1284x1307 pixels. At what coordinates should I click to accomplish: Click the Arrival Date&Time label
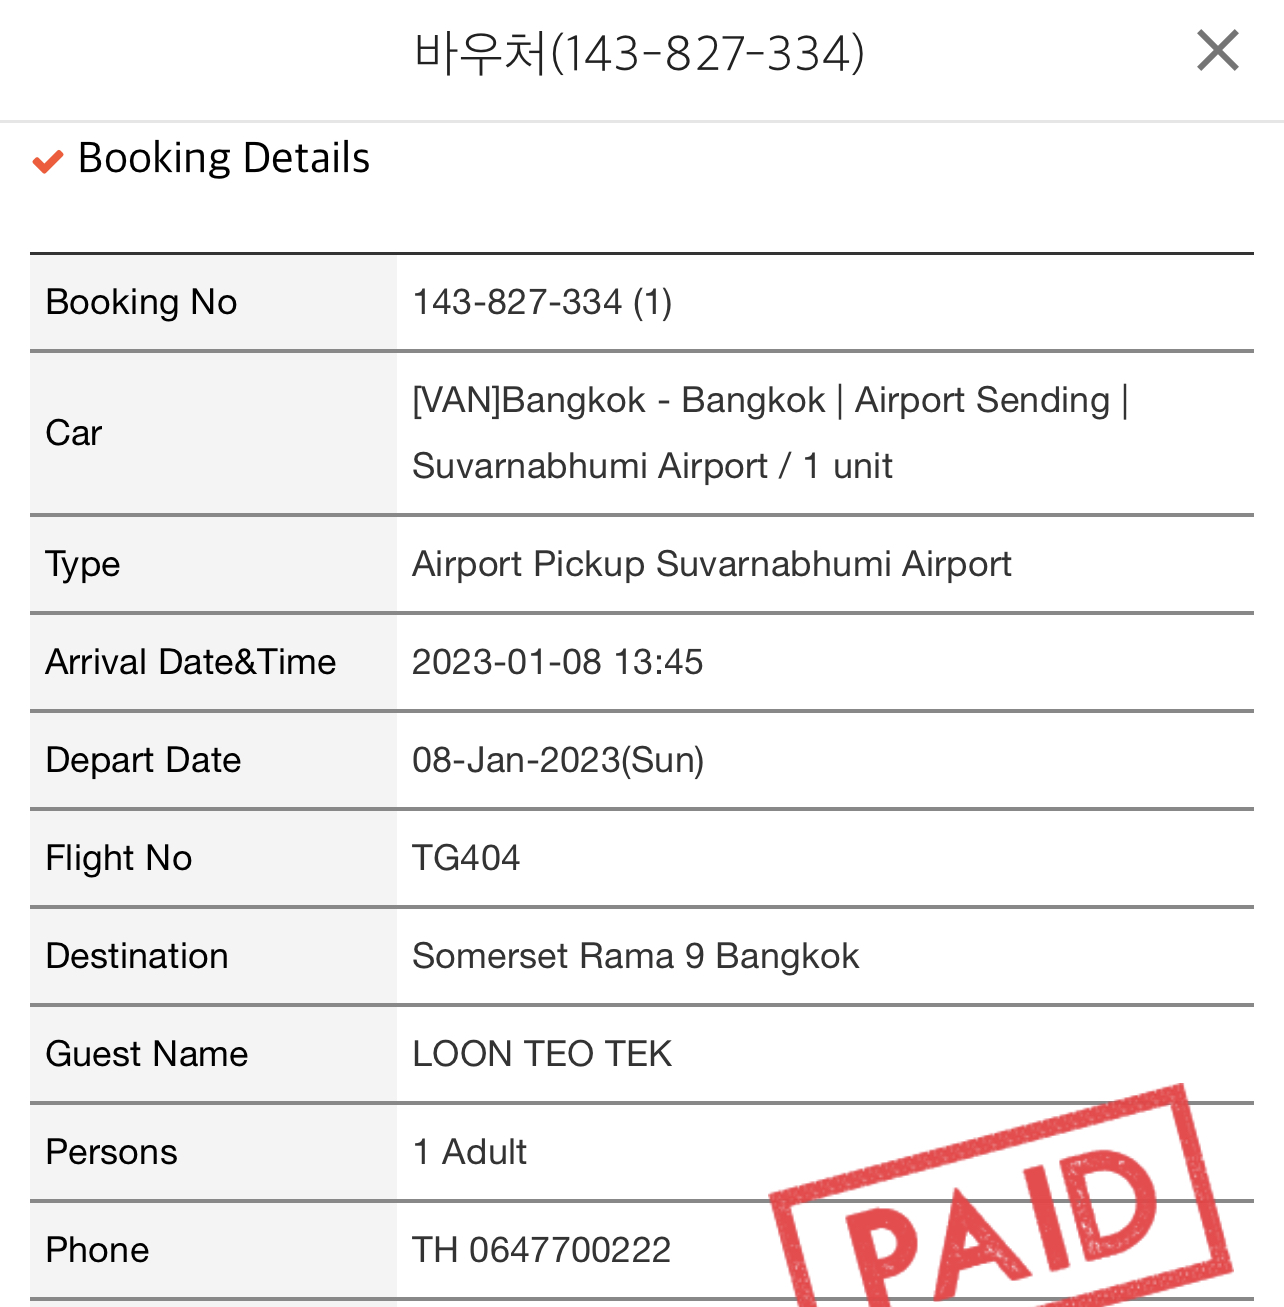point(191,662)
